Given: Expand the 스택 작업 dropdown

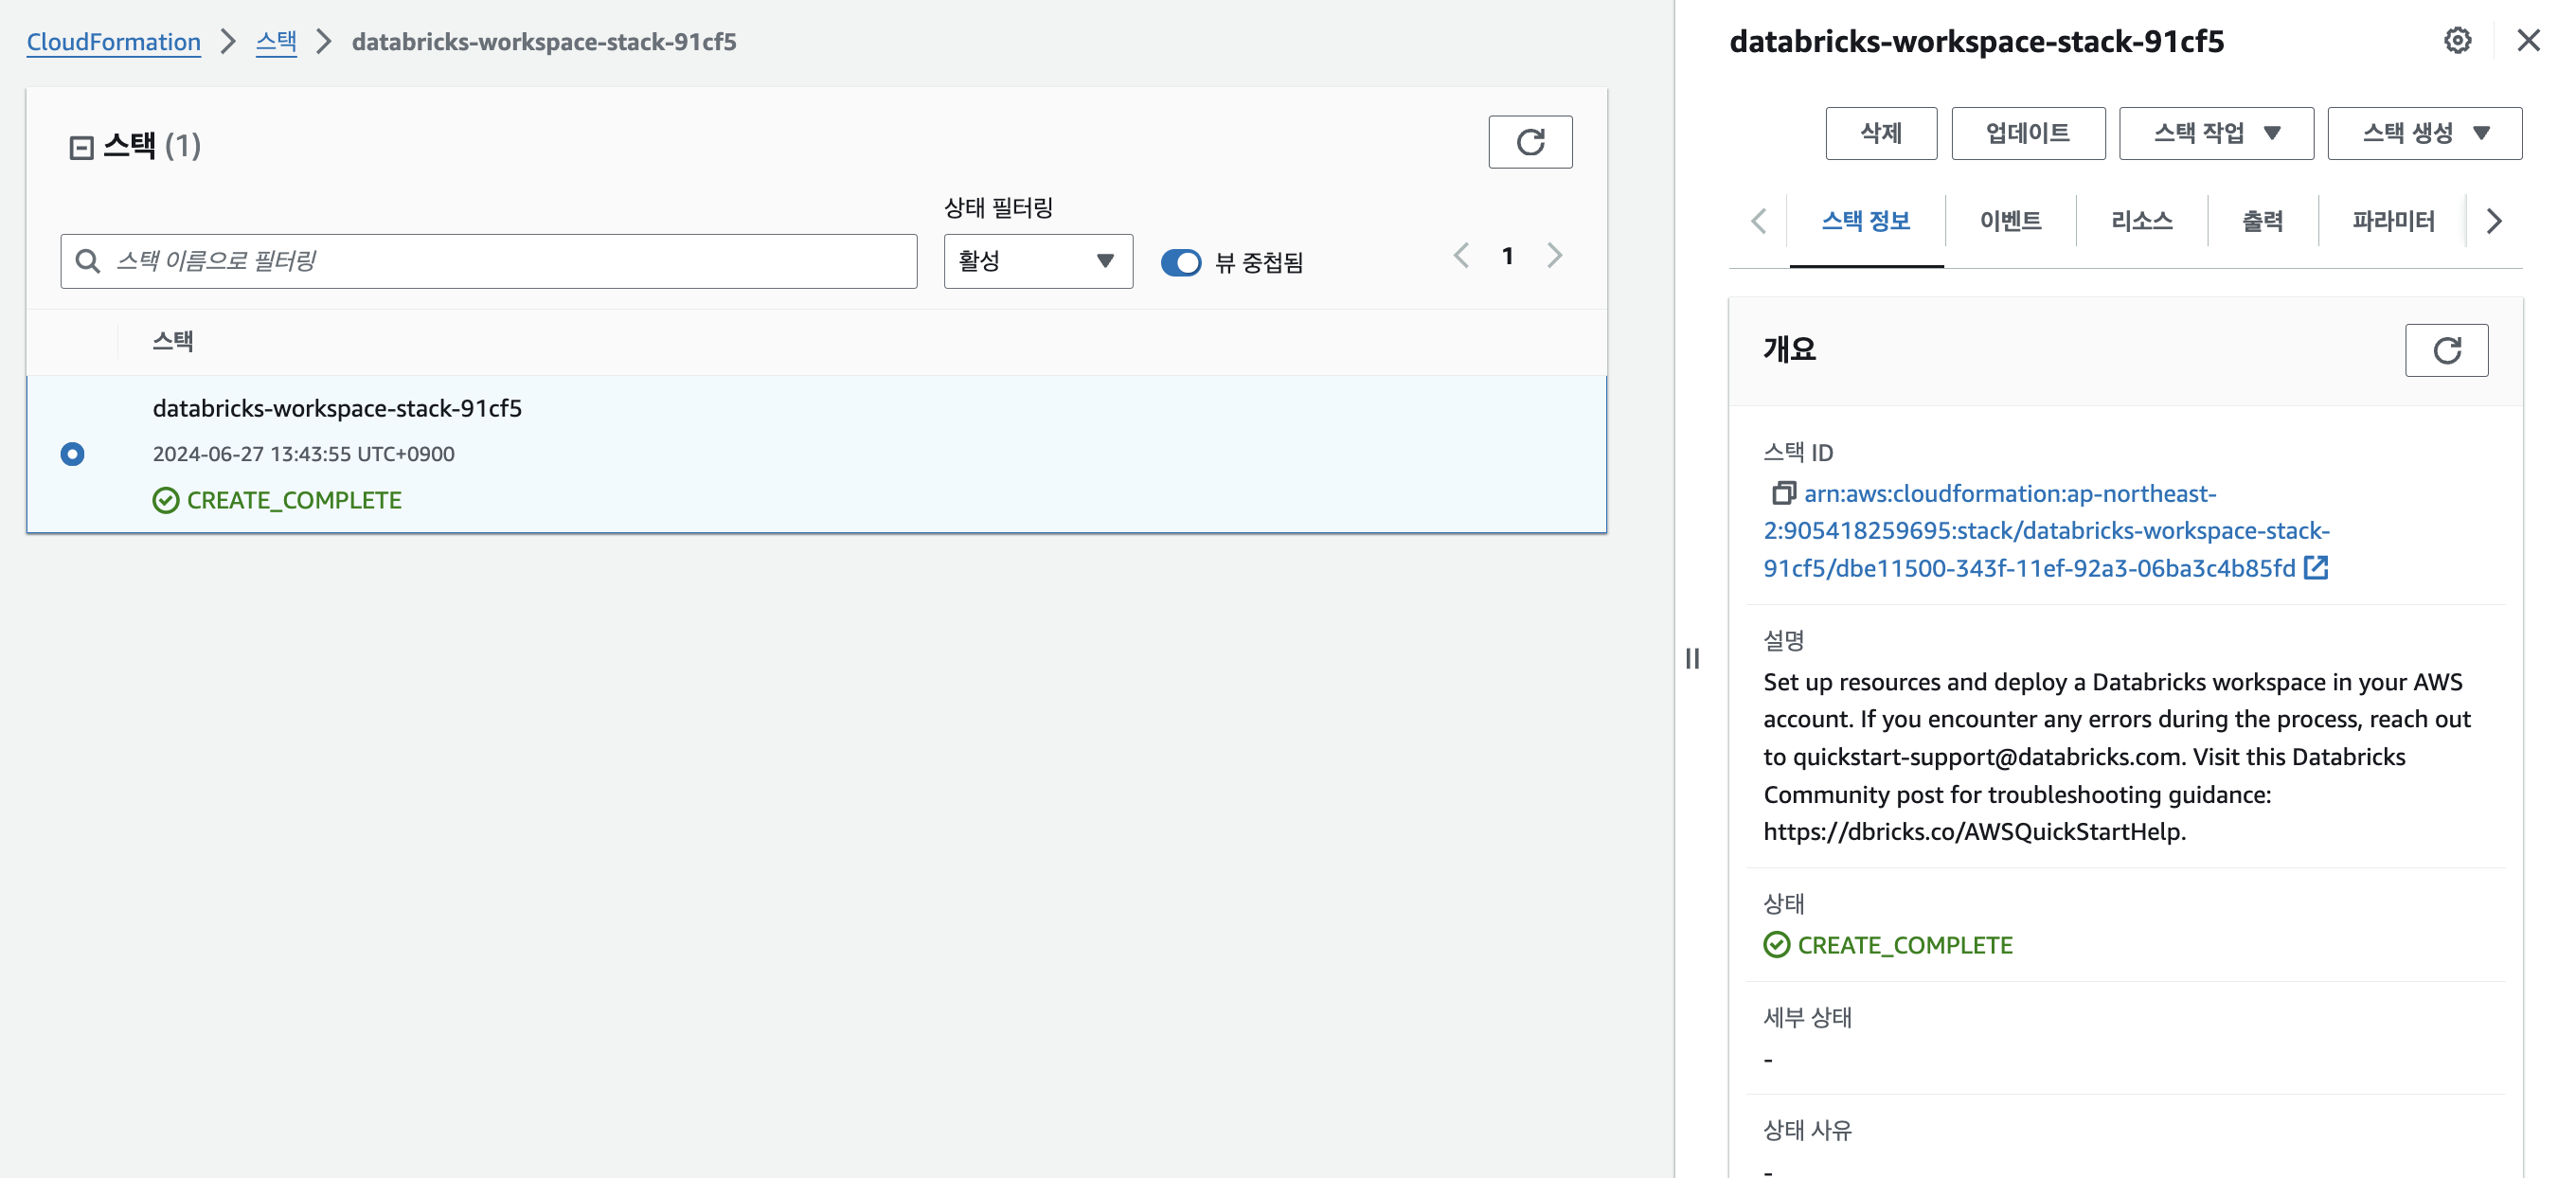Looking at the screenshot, I should 2215,133.
